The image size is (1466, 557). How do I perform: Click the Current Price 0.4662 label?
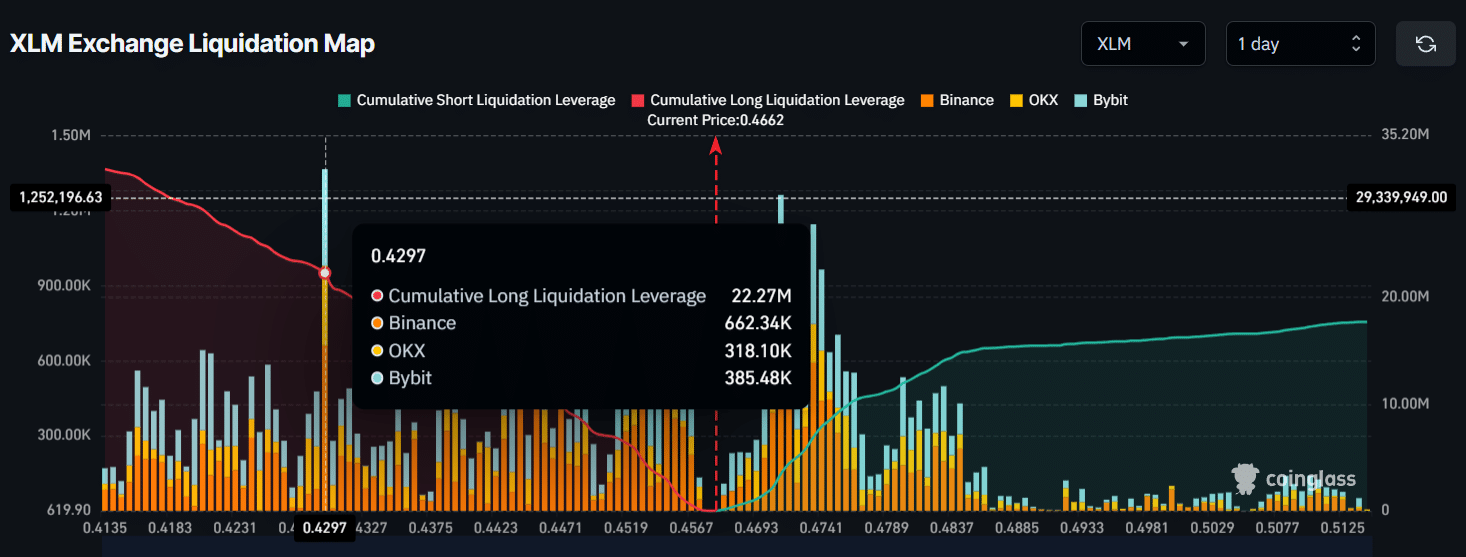coord(715,120)
